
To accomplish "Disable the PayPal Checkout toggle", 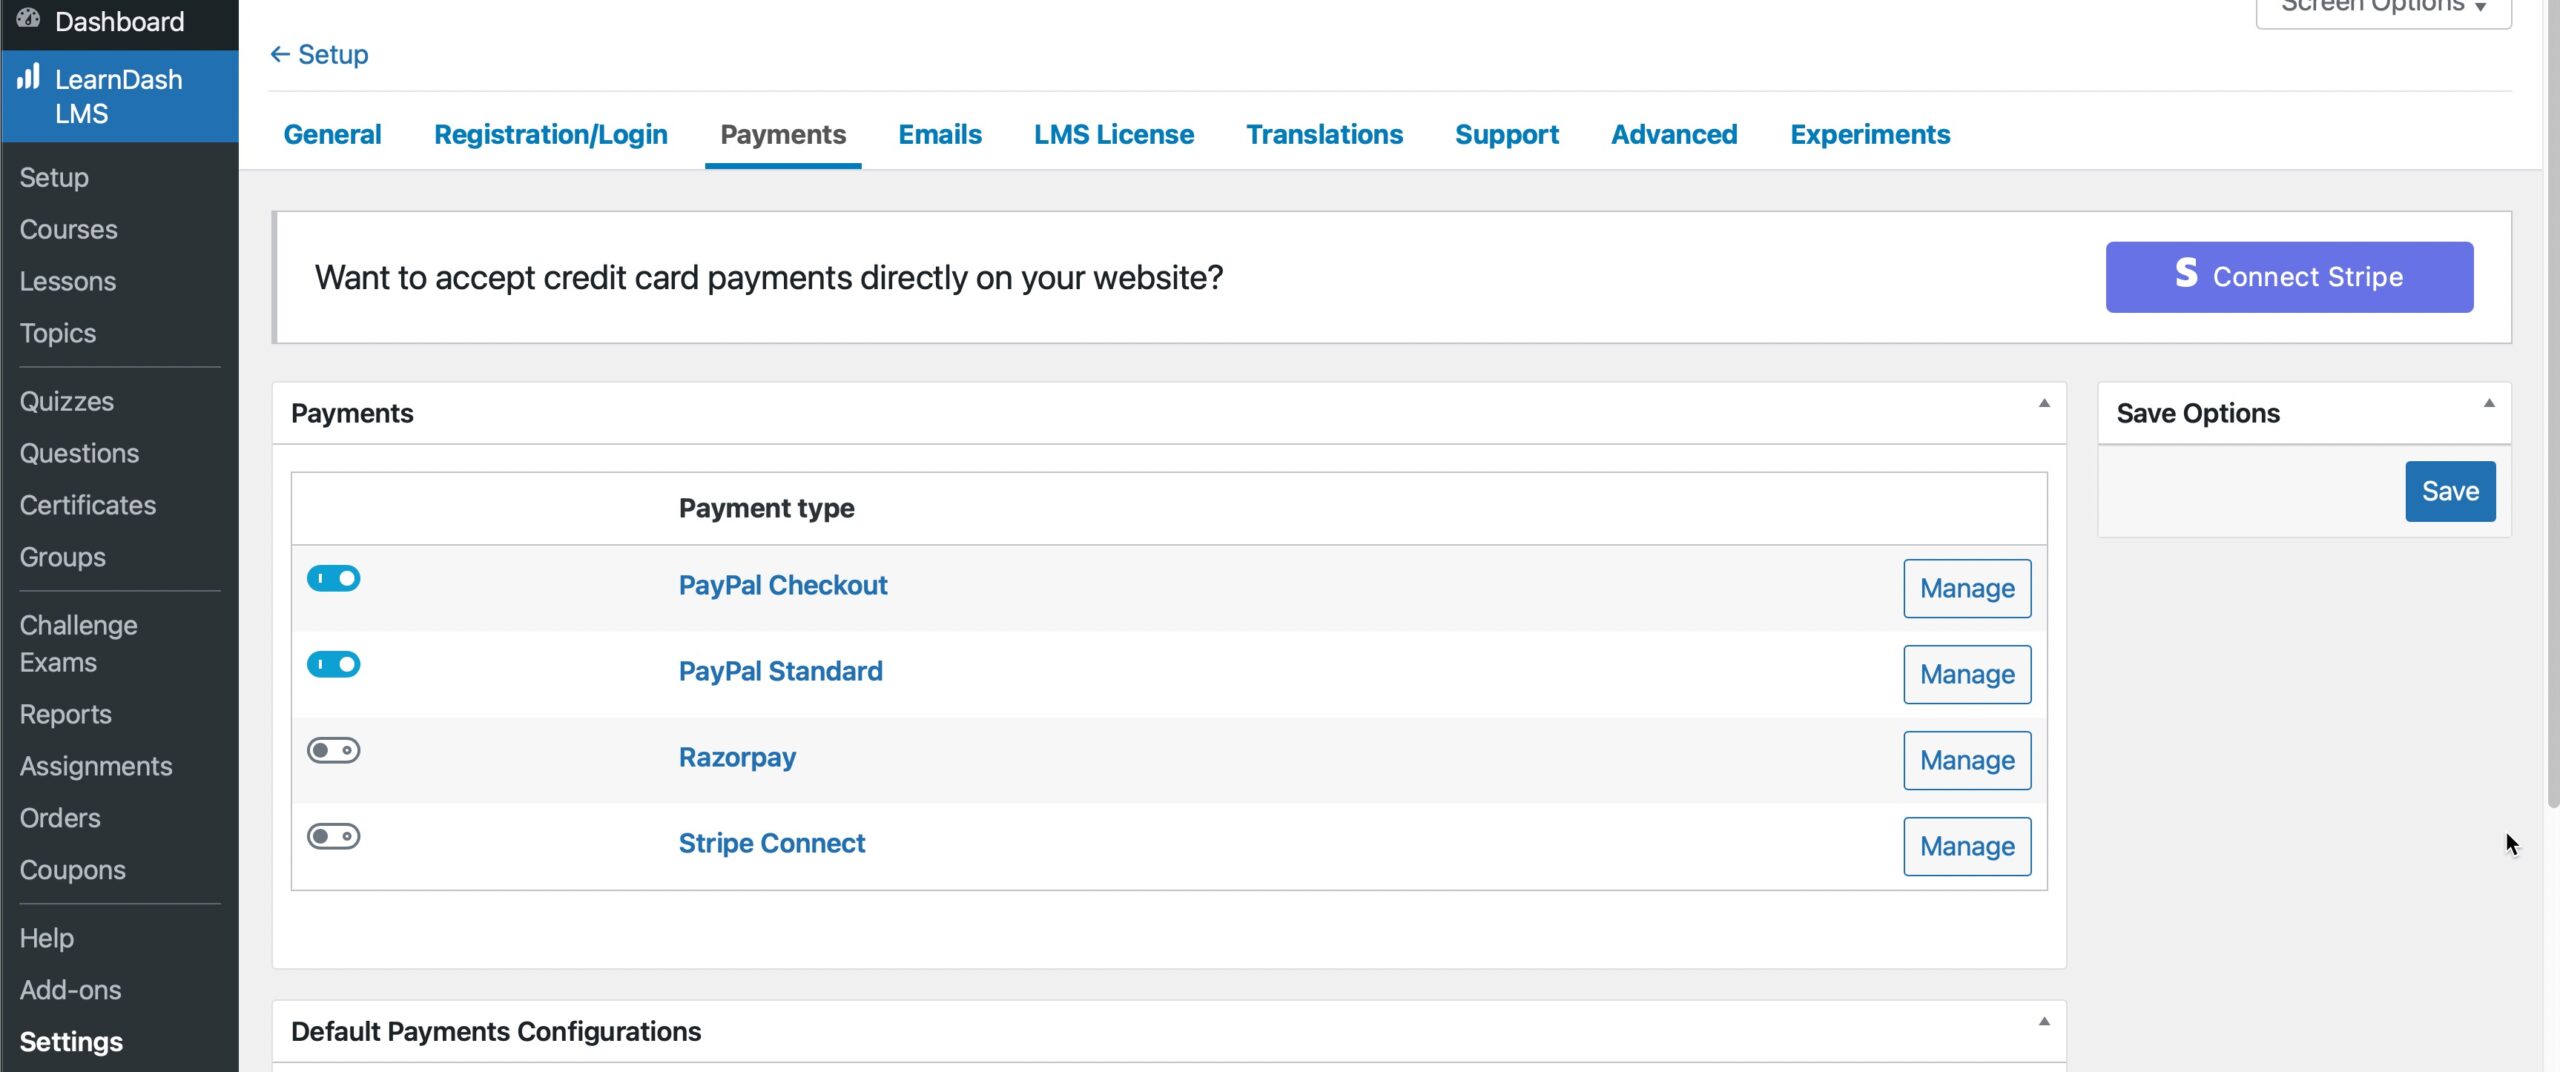I will pyautogui.click(x=333, y=578).
